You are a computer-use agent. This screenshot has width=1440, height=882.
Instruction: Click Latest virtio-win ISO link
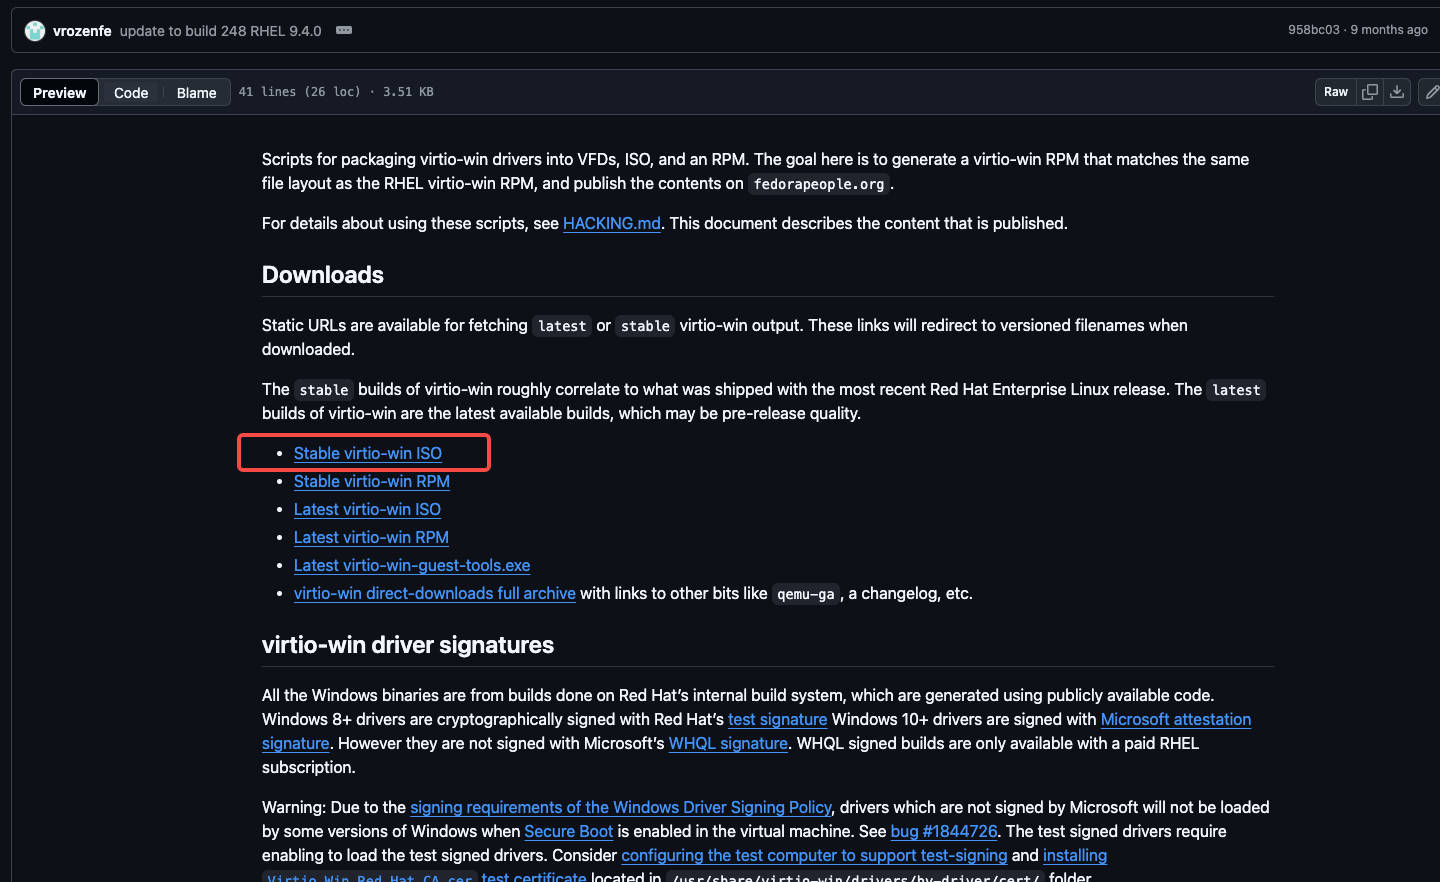(x=367, y=509)
